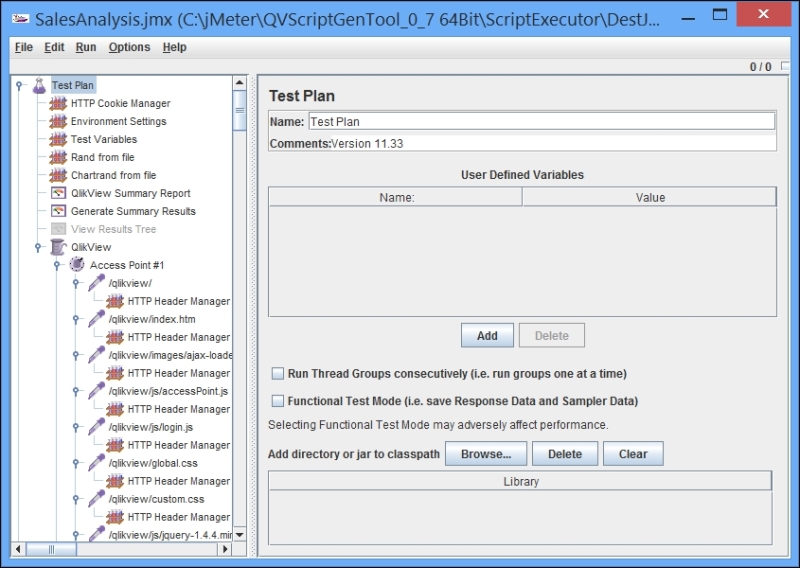Viewport: 800px width, 568px height.
Task: Click tree scrollbar up arrow
Action: [239, 83]
